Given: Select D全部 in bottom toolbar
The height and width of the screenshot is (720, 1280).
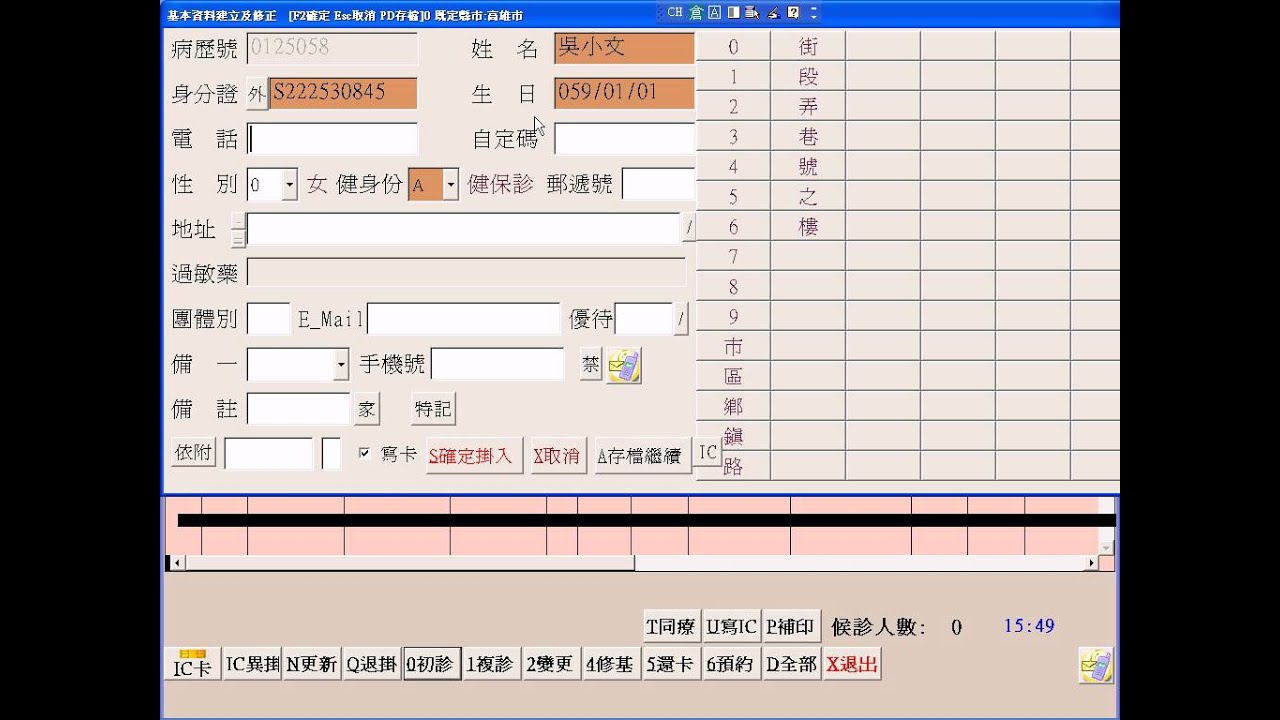Looking at the screenshot, I should click(x=791, y=664).
